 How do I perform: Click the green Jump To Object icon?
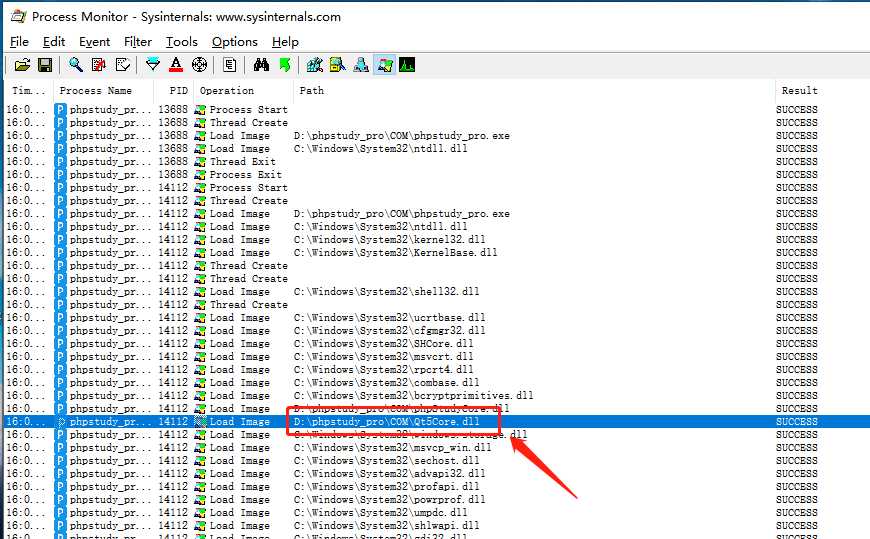[285, 66]
